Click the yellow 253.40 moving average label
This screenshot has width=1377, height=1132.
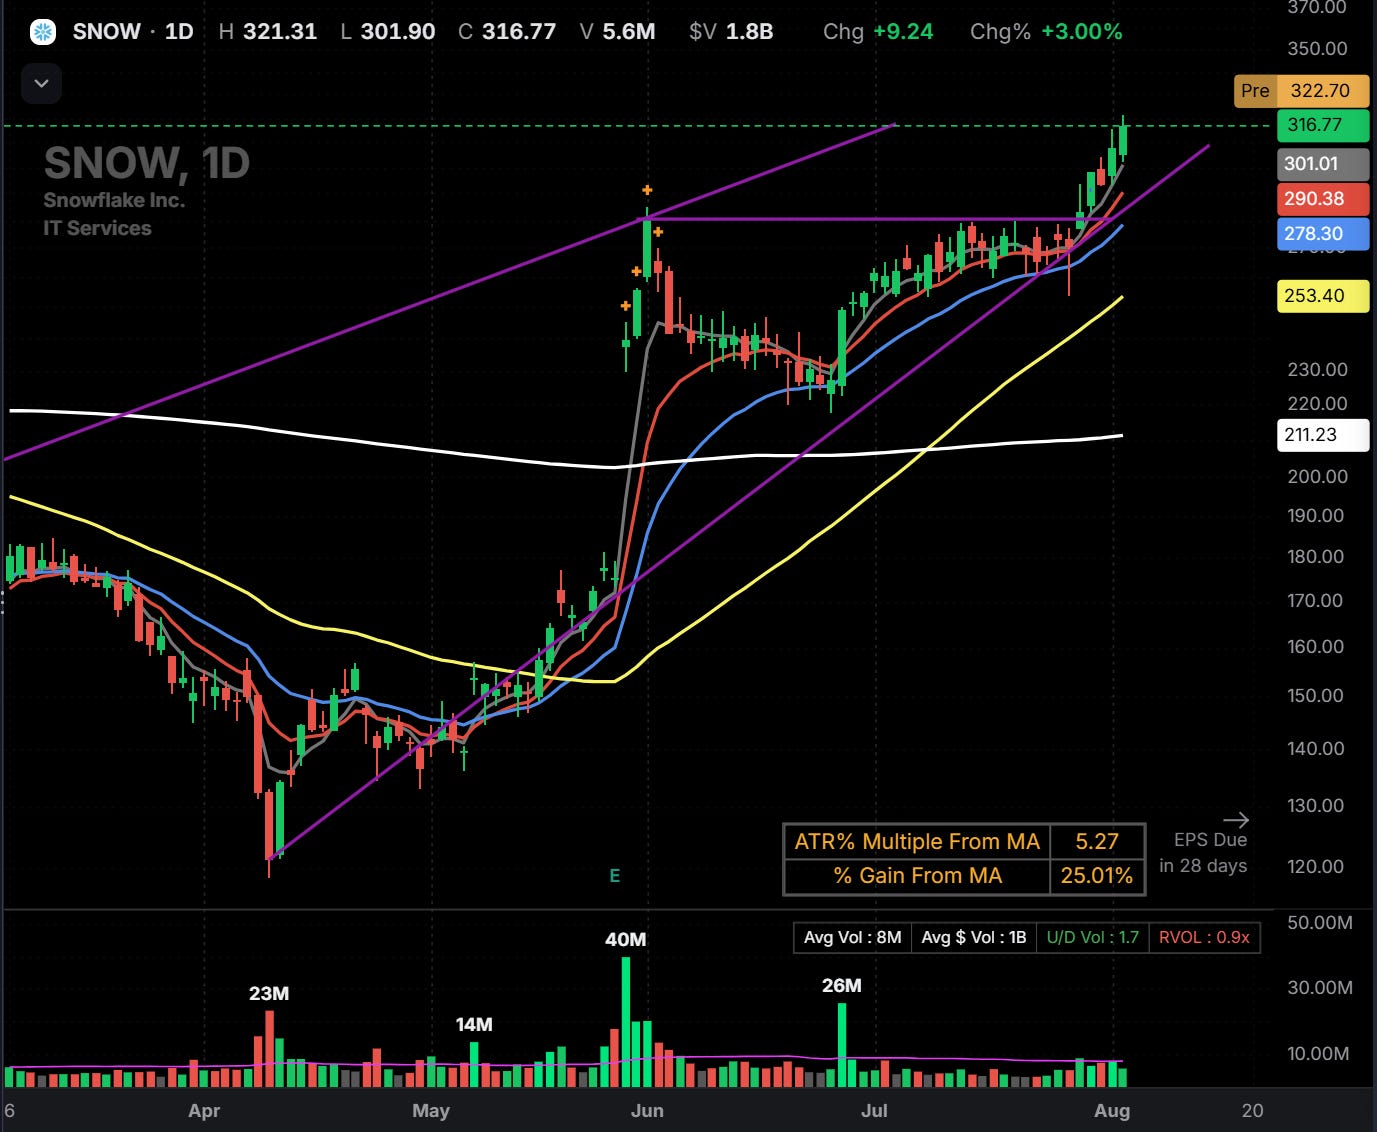1322,296
